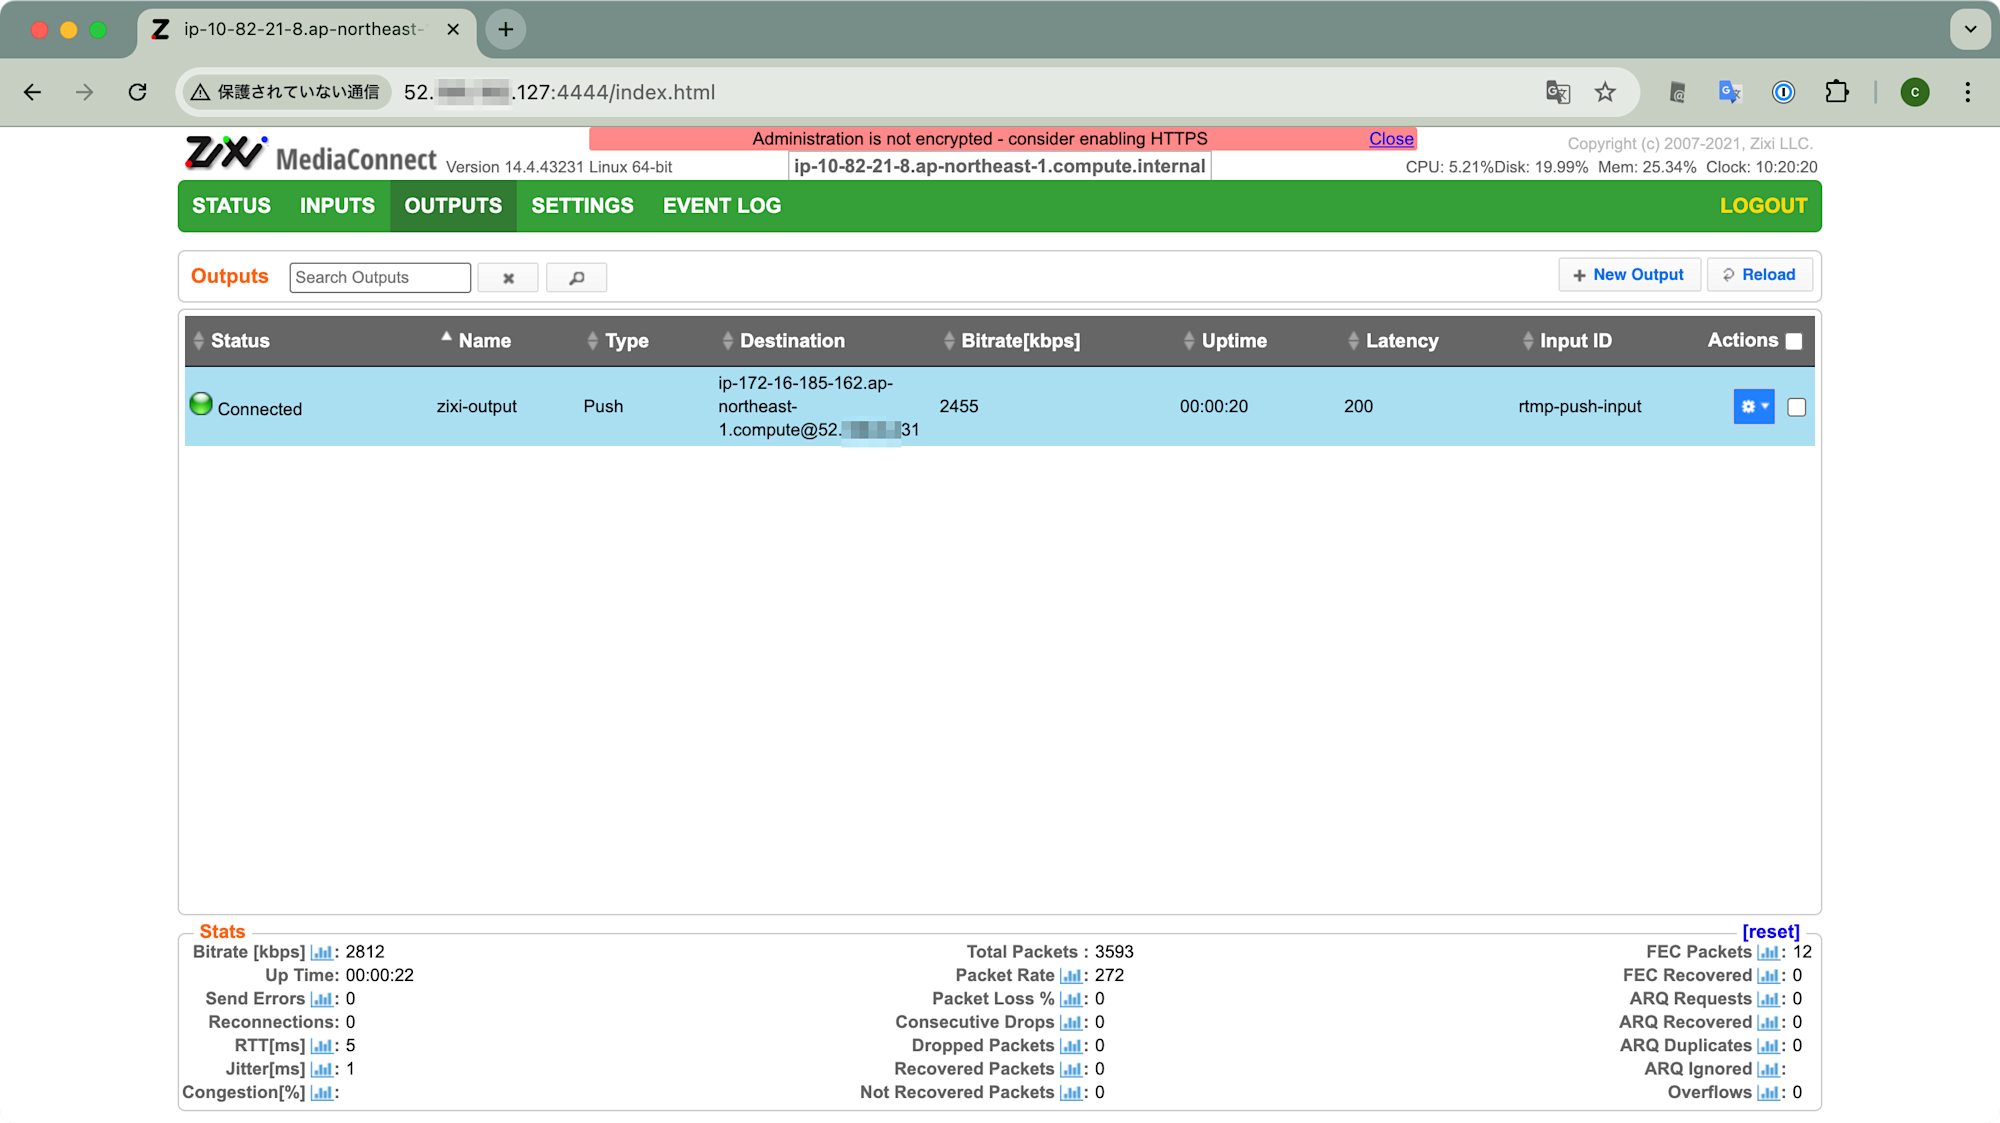Sort the table by Bitrate column

pyautogui.click(x=1019, y=341)
